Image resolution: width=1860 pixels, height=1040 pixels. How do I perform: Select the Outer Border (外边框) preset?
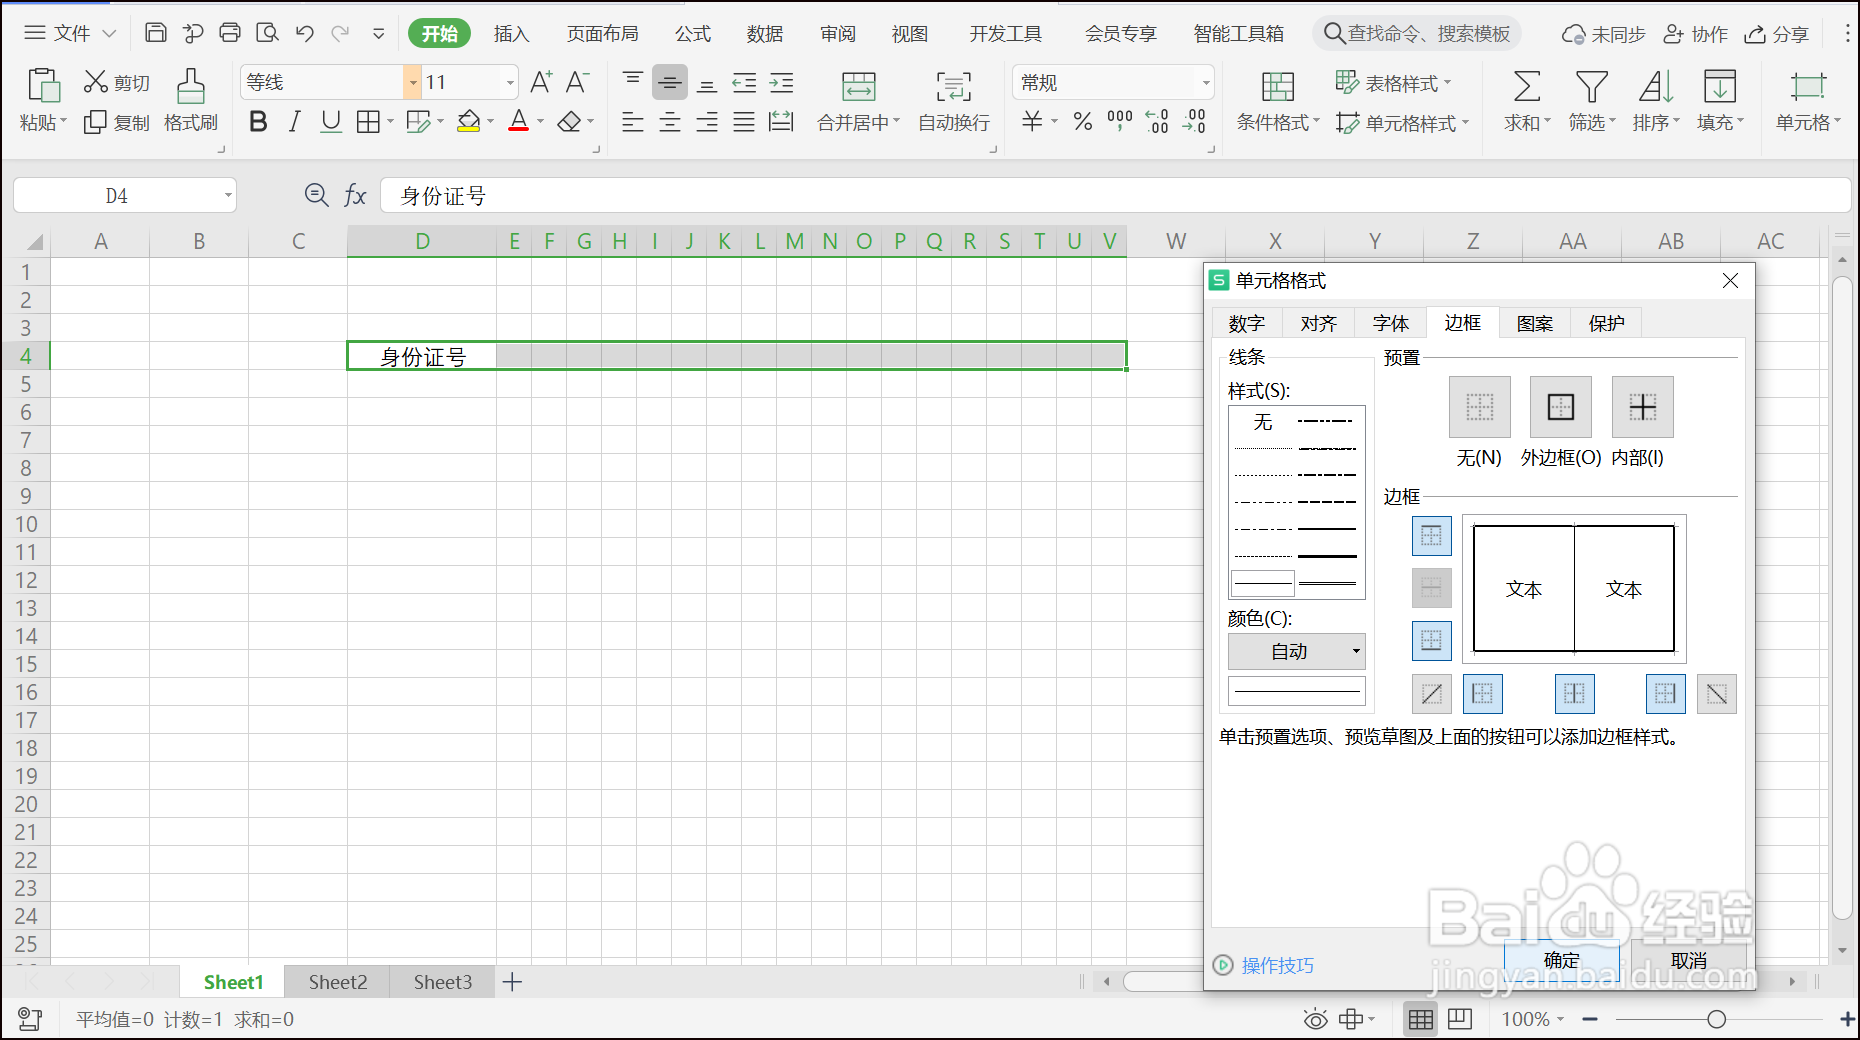tap(1560, 407)
